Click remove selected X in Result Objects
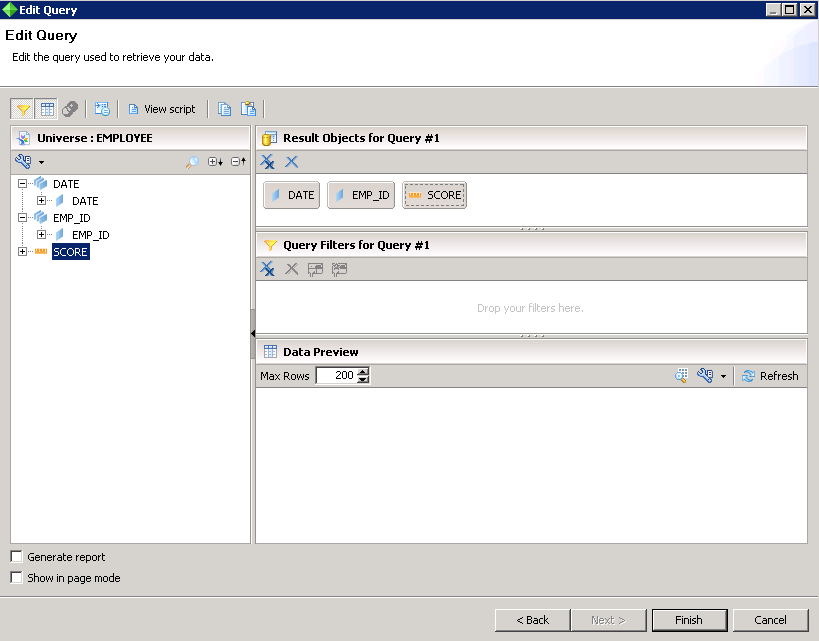 tap(292, 162)
